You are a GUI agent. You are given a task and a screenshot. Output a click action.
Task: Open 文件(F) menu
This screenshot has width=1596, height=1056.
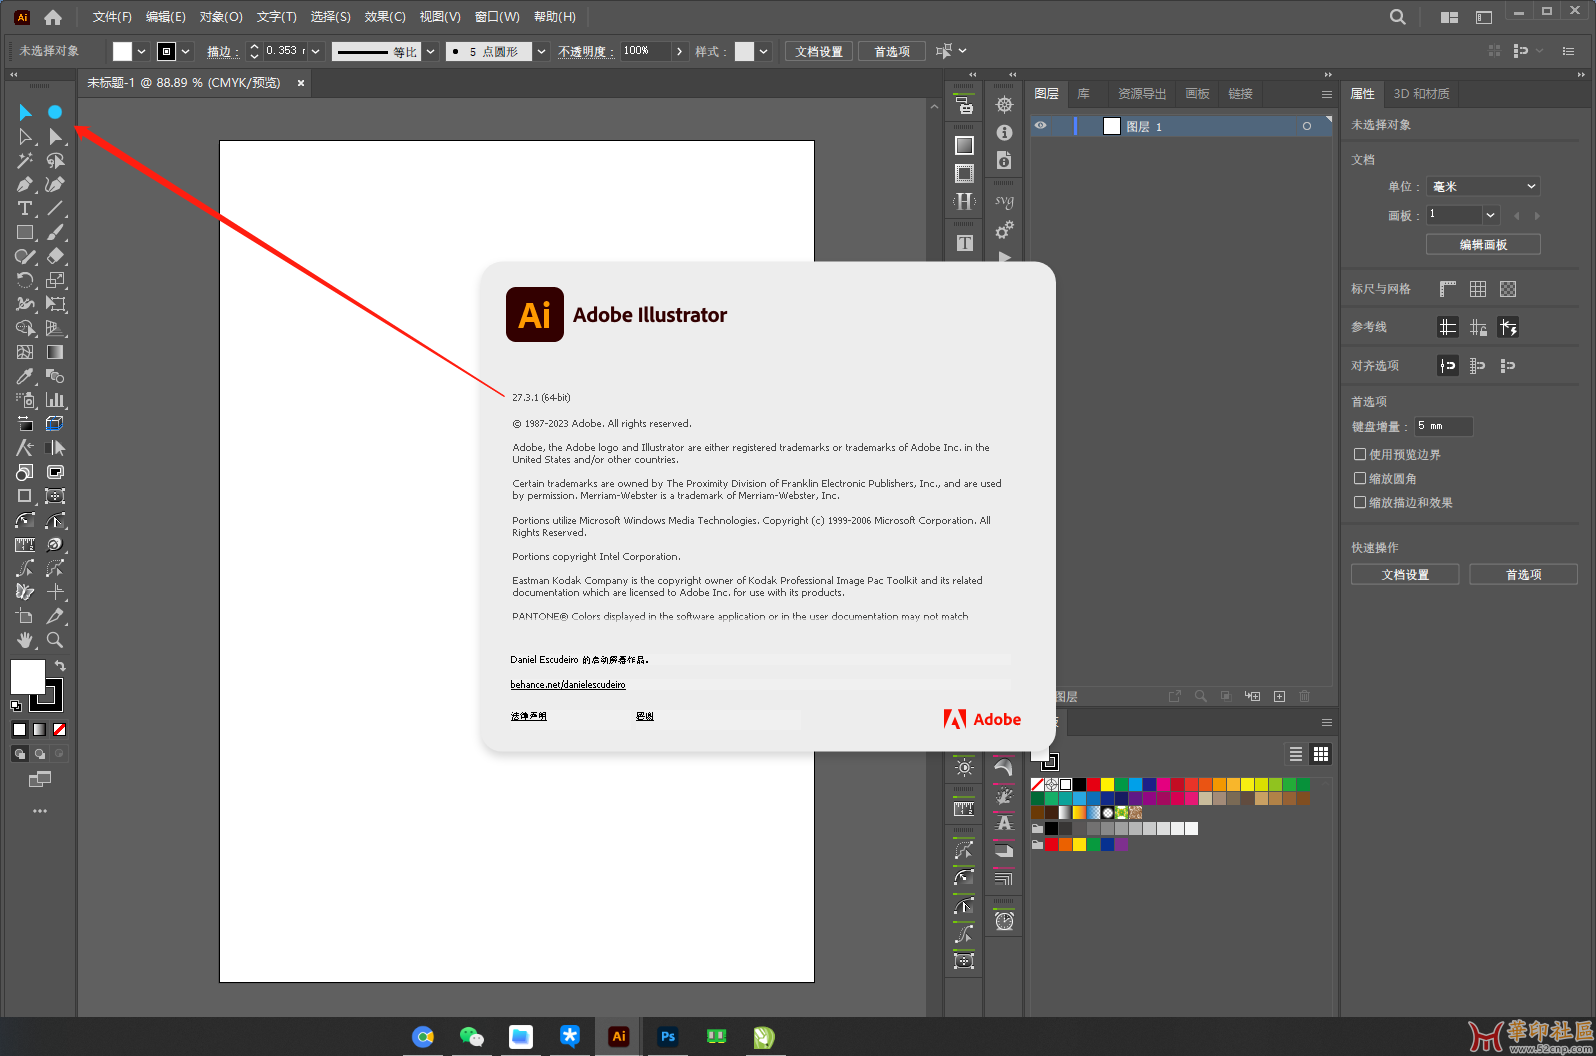112,17
